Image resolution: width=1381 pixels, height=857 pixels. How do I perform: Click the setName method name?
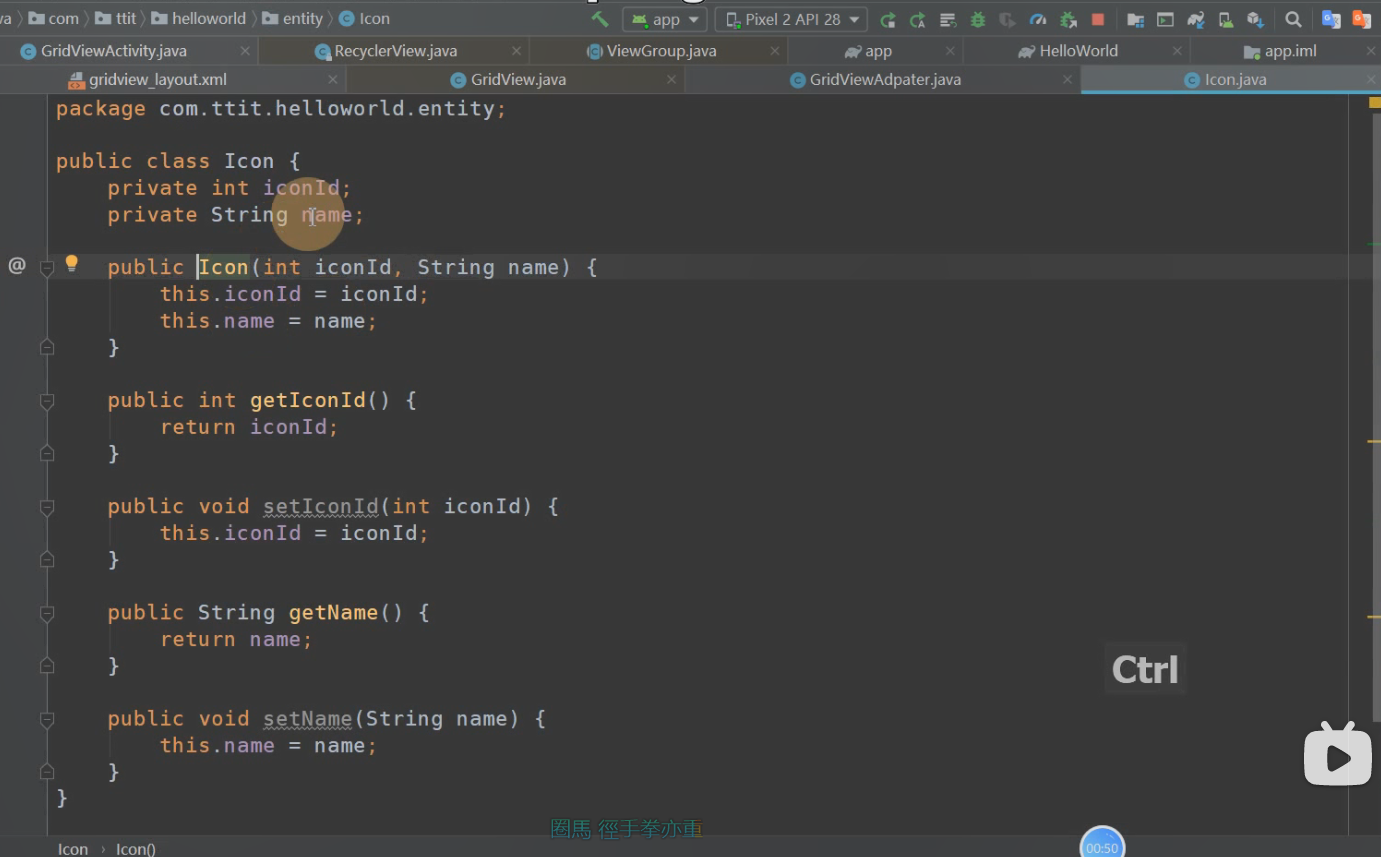tap(308, 718)
